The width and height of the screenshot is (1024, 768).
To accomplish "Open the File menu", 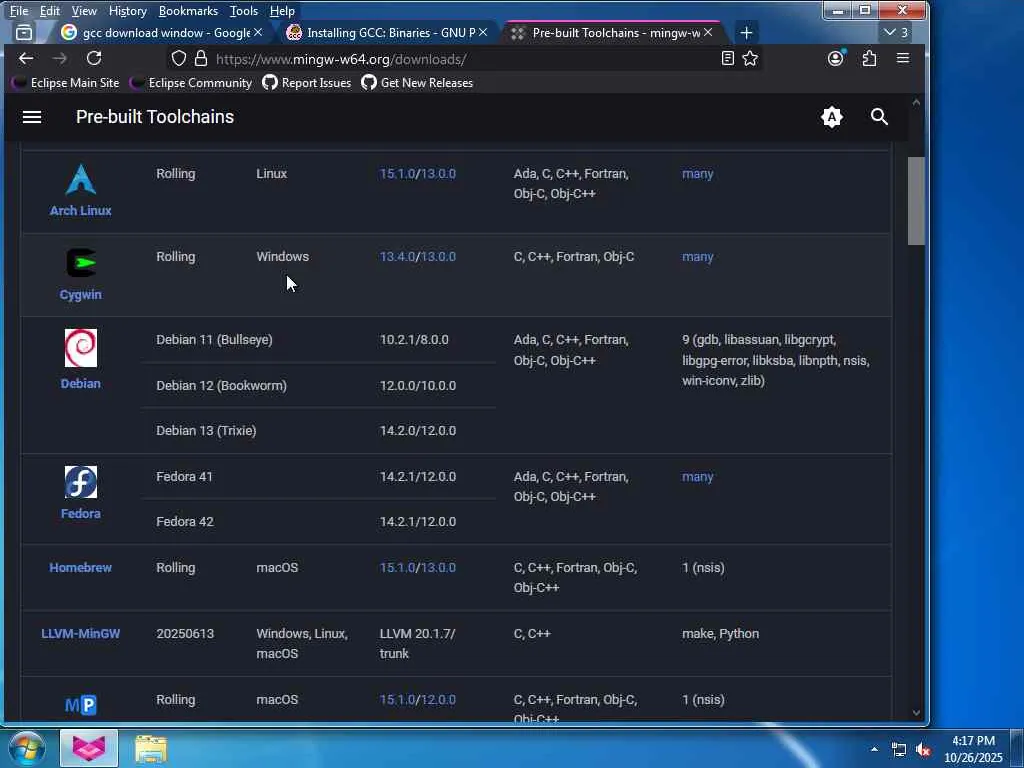I will tap(19, 11).
